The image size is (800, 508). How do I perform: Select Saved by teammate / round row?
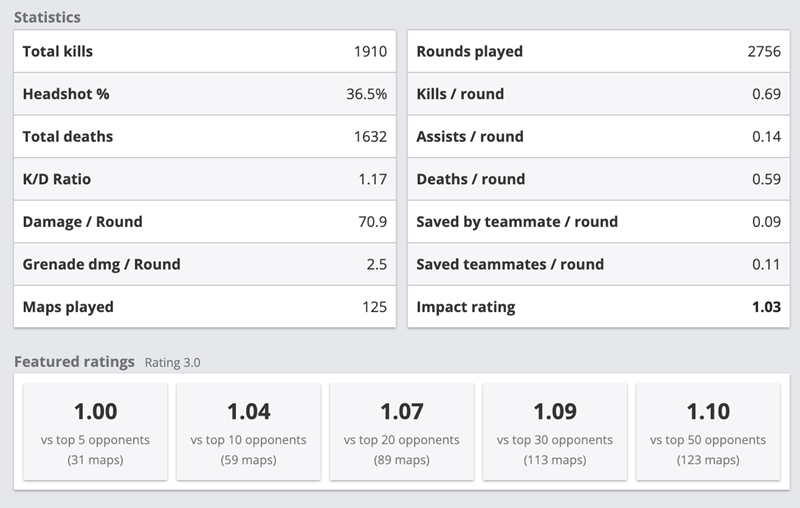pos(598,221)
